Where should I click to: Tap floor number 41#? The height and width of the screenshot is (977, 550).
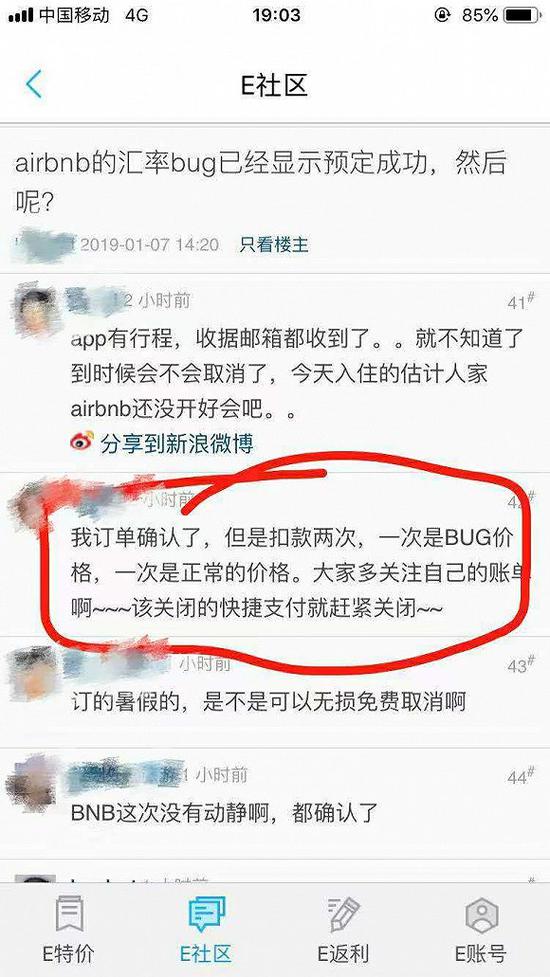(521, 302)
